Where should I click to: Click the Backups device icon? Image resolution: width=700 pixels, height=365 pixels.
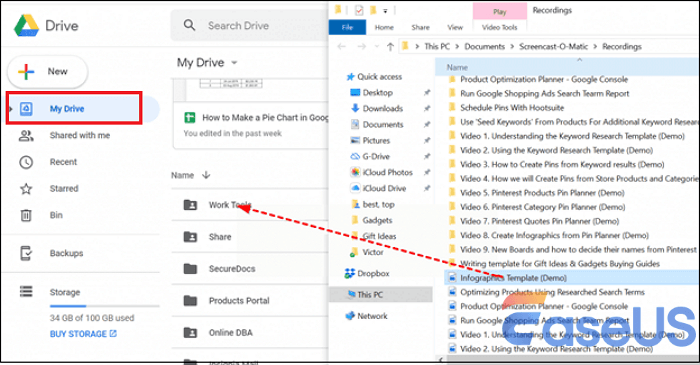pyautogui.click(x=26, y=253)
